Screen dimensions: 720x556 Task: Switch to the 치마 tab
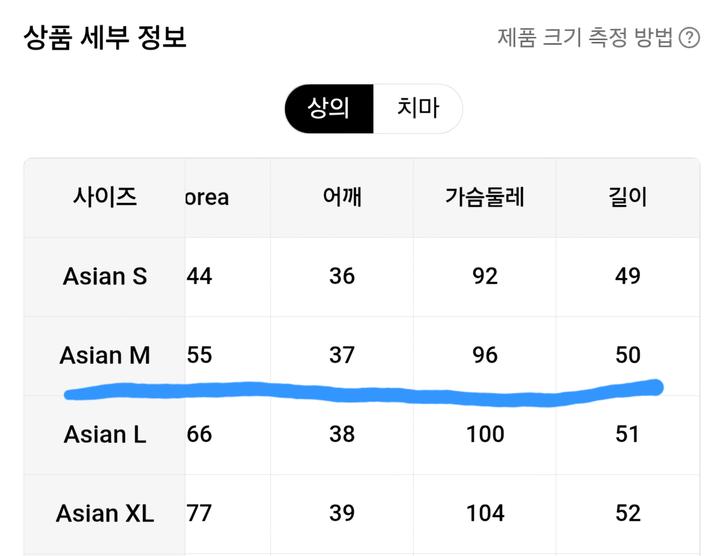(417, 108)
